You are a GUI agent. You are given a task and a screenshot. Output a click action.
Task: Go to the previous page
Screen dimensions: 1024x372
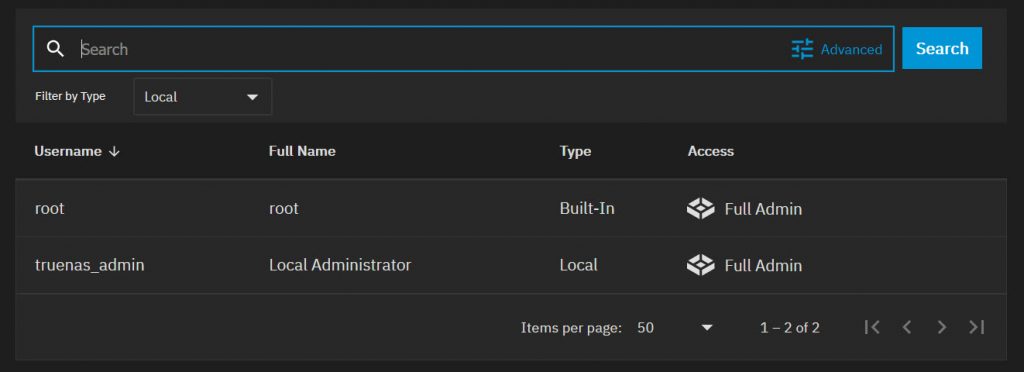906,327
